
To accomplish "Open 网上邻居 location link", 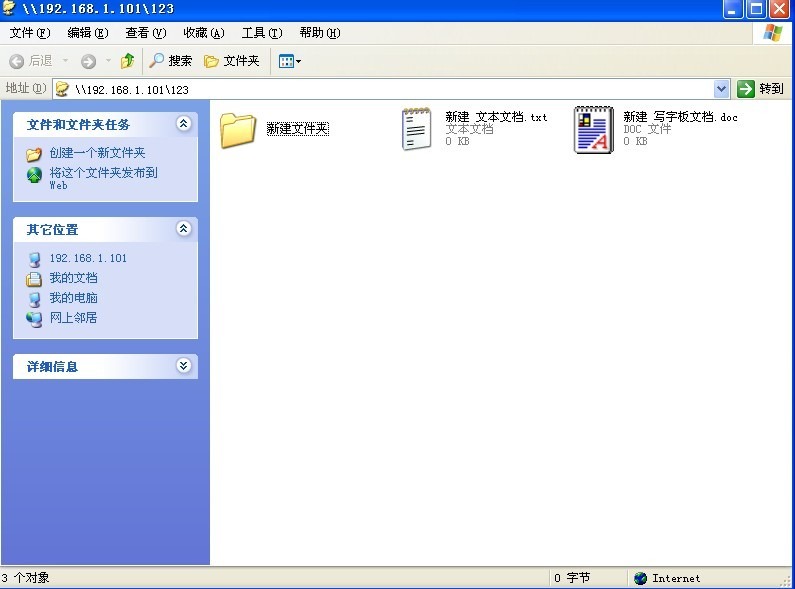I will (74, 317).
